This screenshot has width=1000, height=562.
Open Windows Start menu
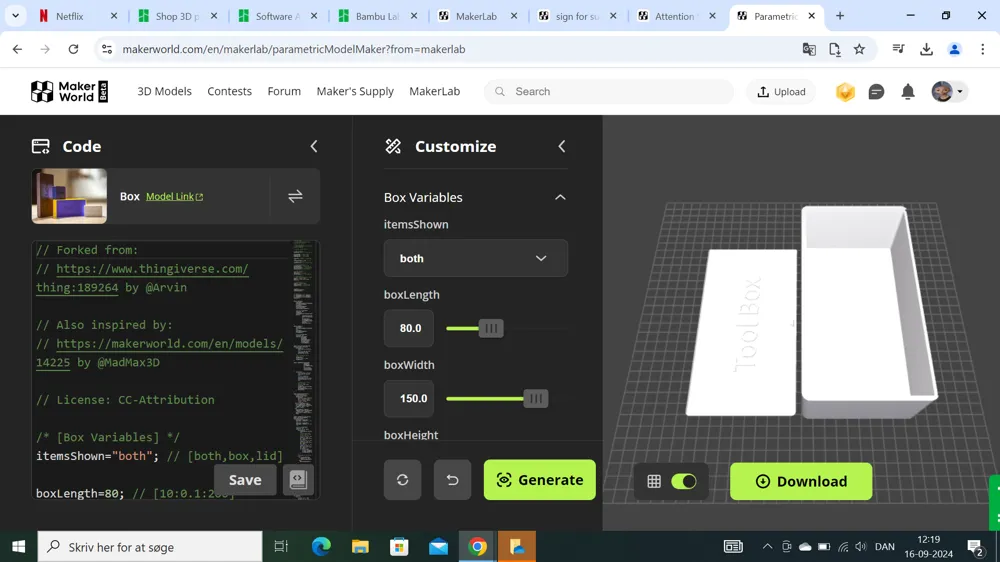[x=18, y=547]
